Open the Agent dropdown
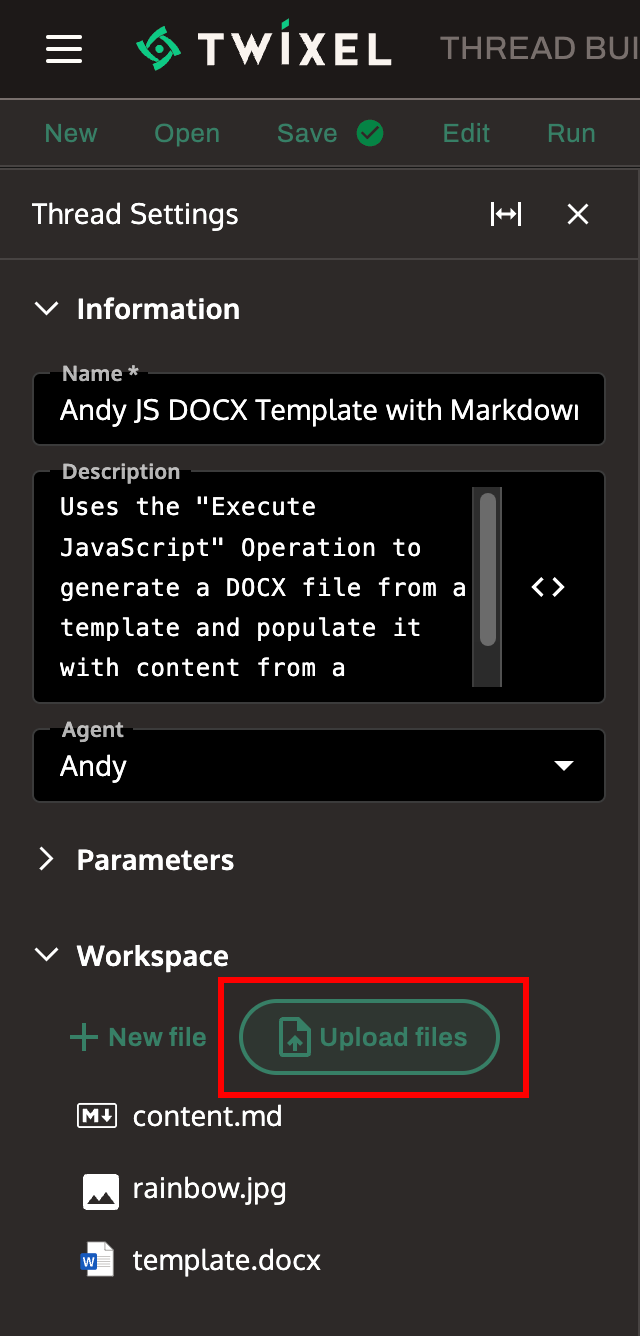Screen dimensions: 640x1336 (x=565, y=765)
